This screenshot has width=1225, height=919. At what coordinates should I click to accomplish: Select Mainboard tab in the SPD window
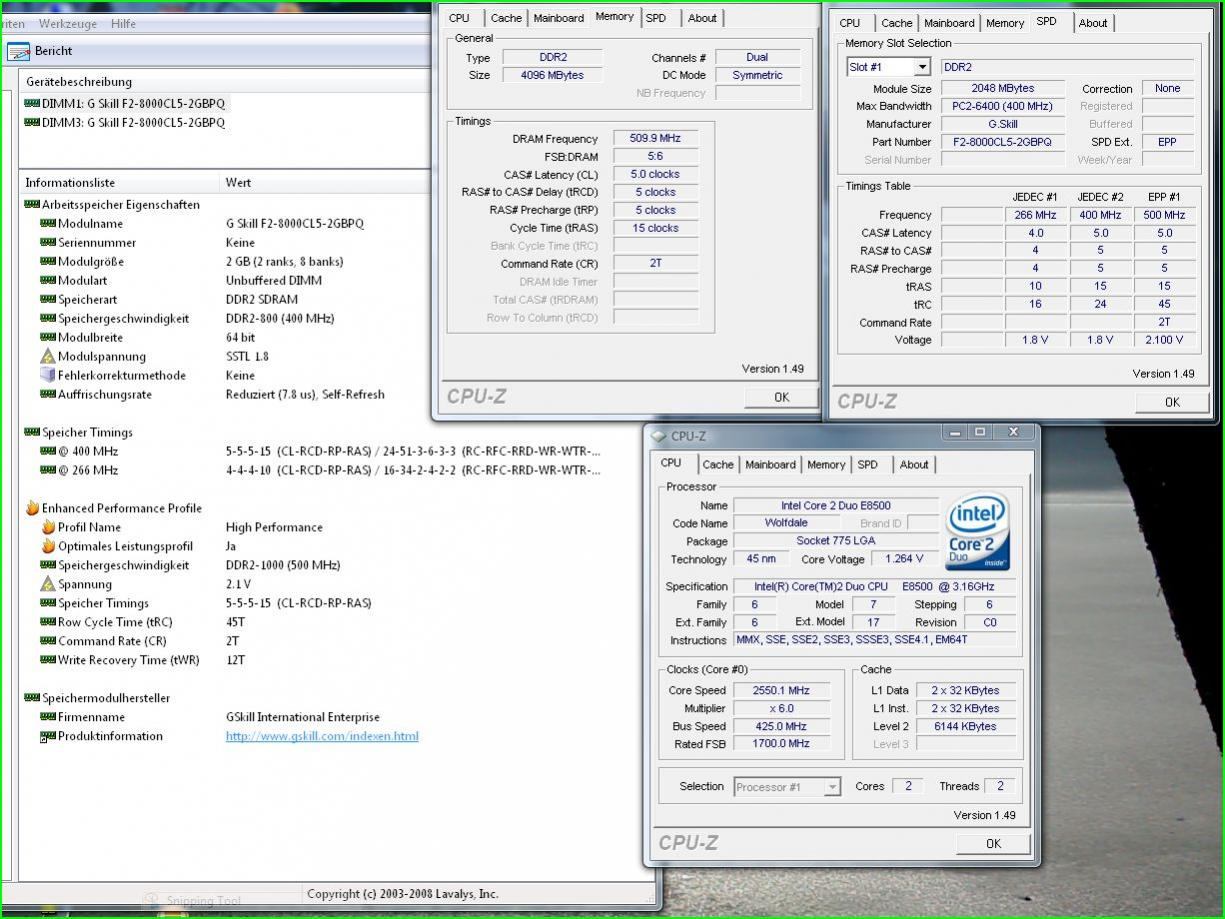click(949, 23)
